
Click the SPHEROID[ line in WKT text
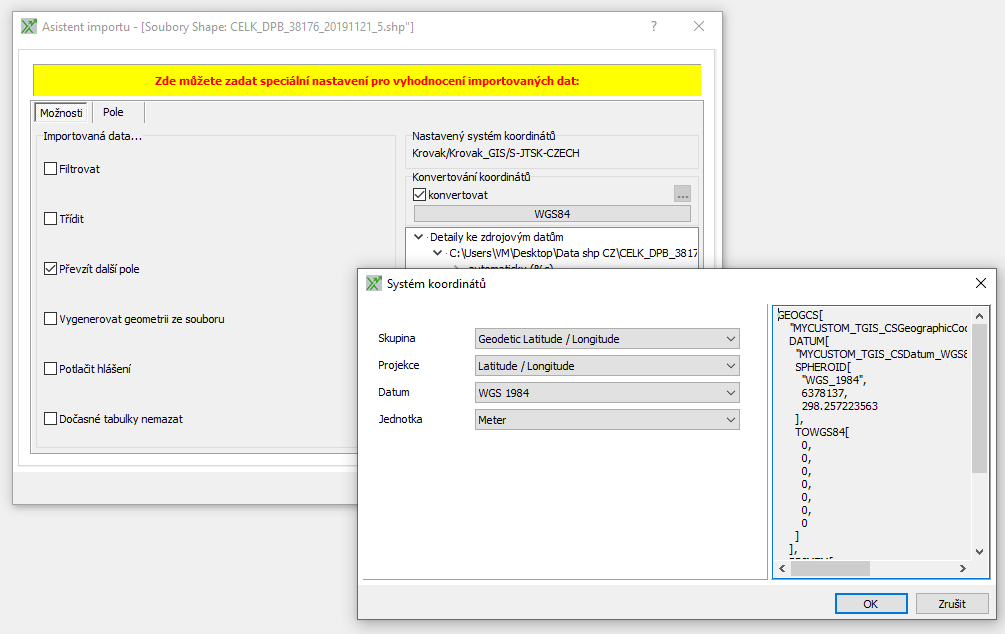coord(823,367)
